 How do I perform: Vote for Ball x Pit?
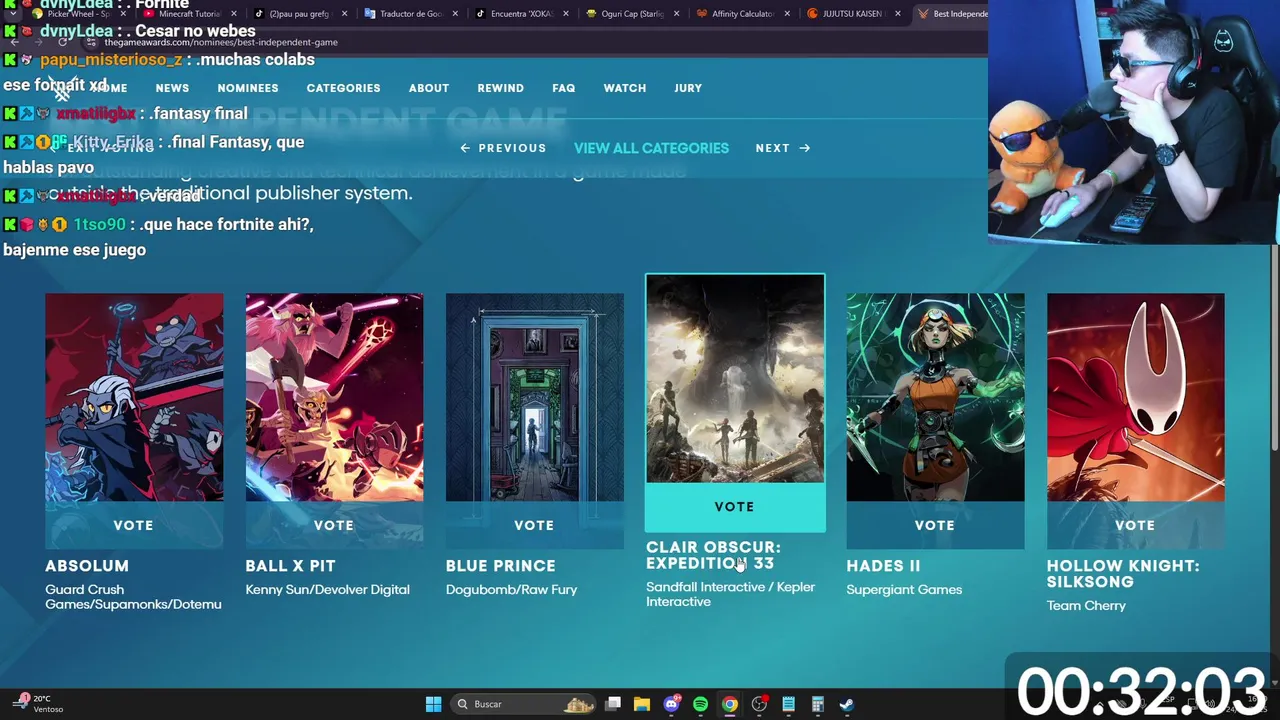point(334,525)
